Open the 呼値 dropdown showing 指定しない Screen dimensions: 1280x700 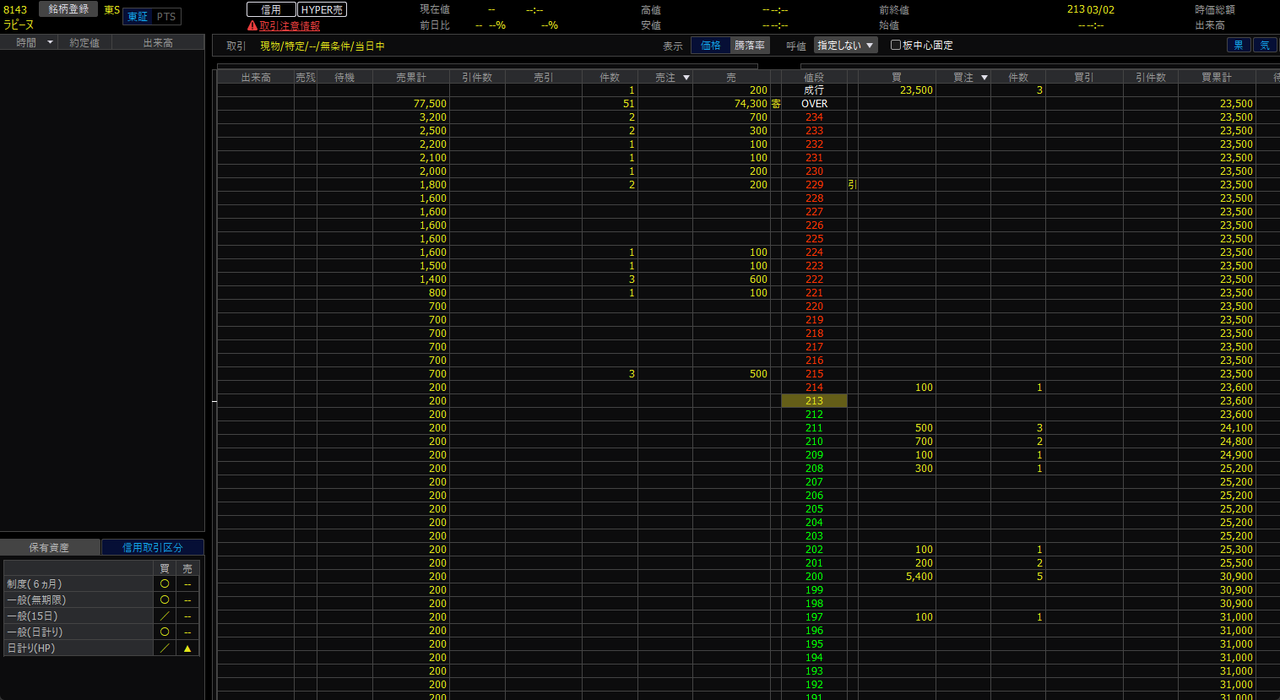click(x=846, y=45)
